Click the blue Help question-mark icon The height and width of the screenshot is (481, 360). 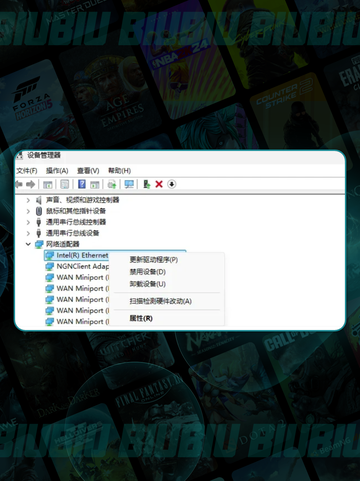point(82,184)
